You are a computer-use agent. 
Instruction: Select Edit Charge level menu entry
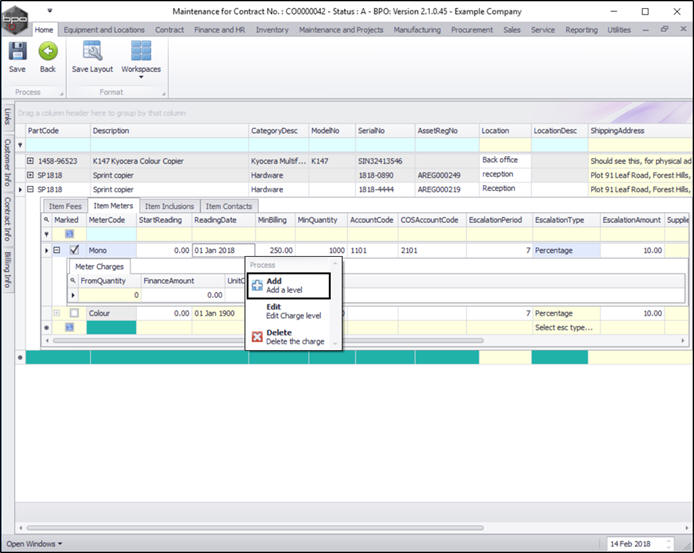click(292, 311)
